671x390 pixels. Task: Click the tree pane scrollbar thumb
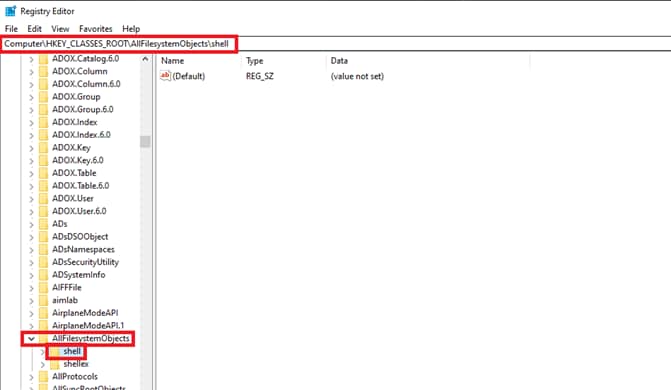145,141
